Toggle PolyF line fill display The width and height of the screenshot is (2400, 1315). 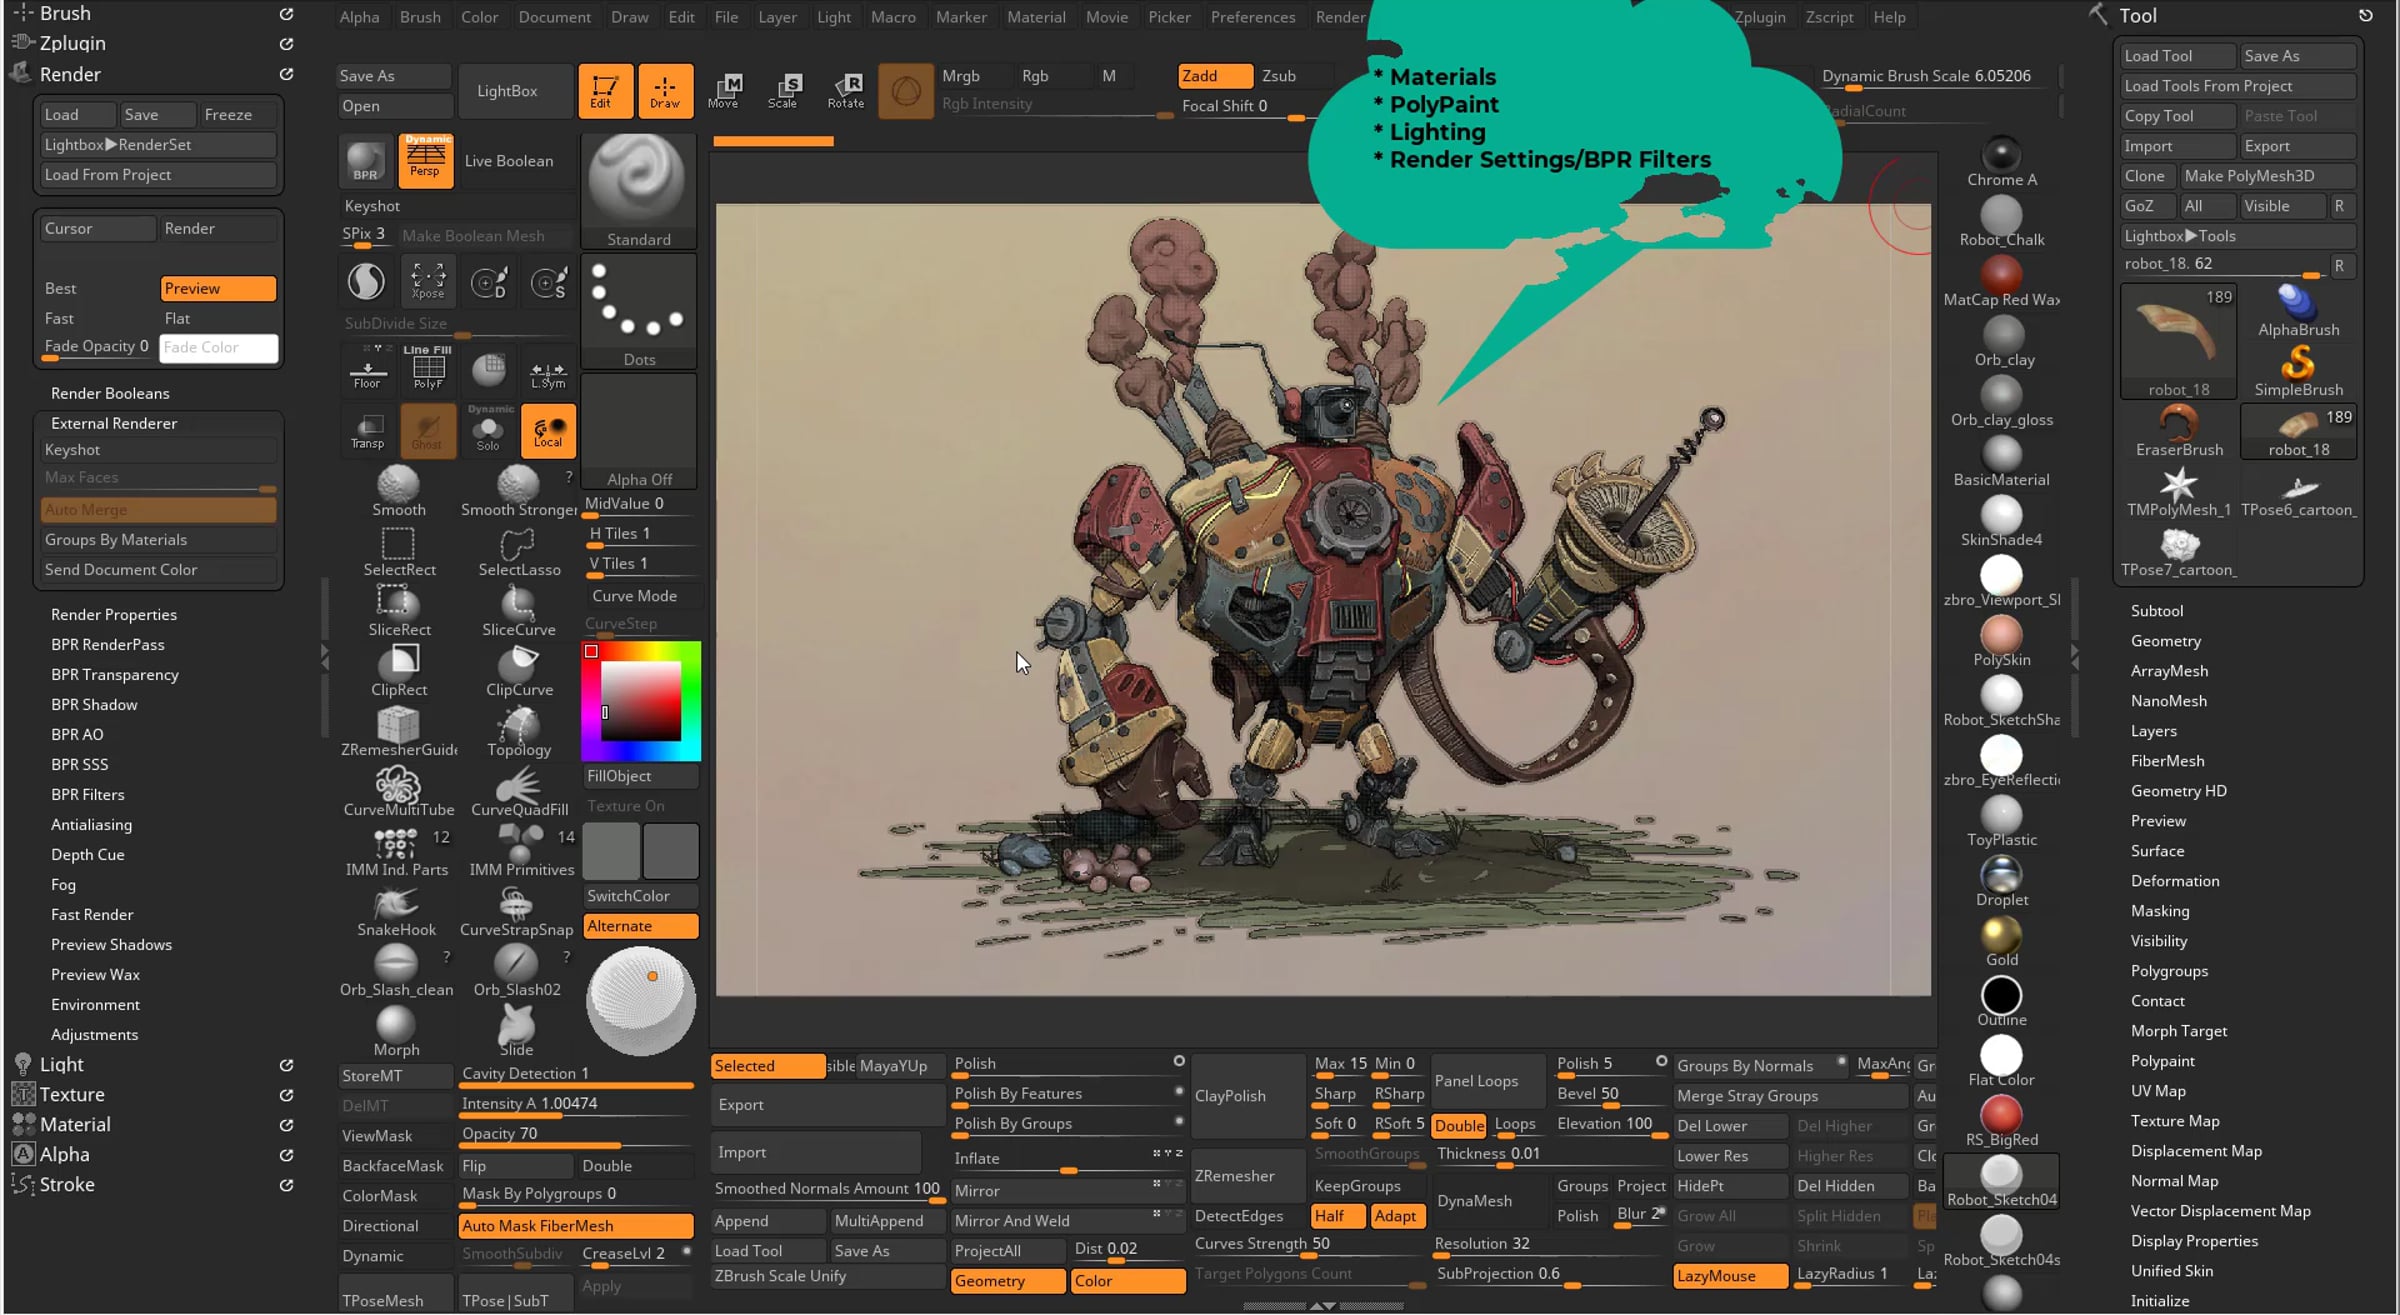(428, 370)
